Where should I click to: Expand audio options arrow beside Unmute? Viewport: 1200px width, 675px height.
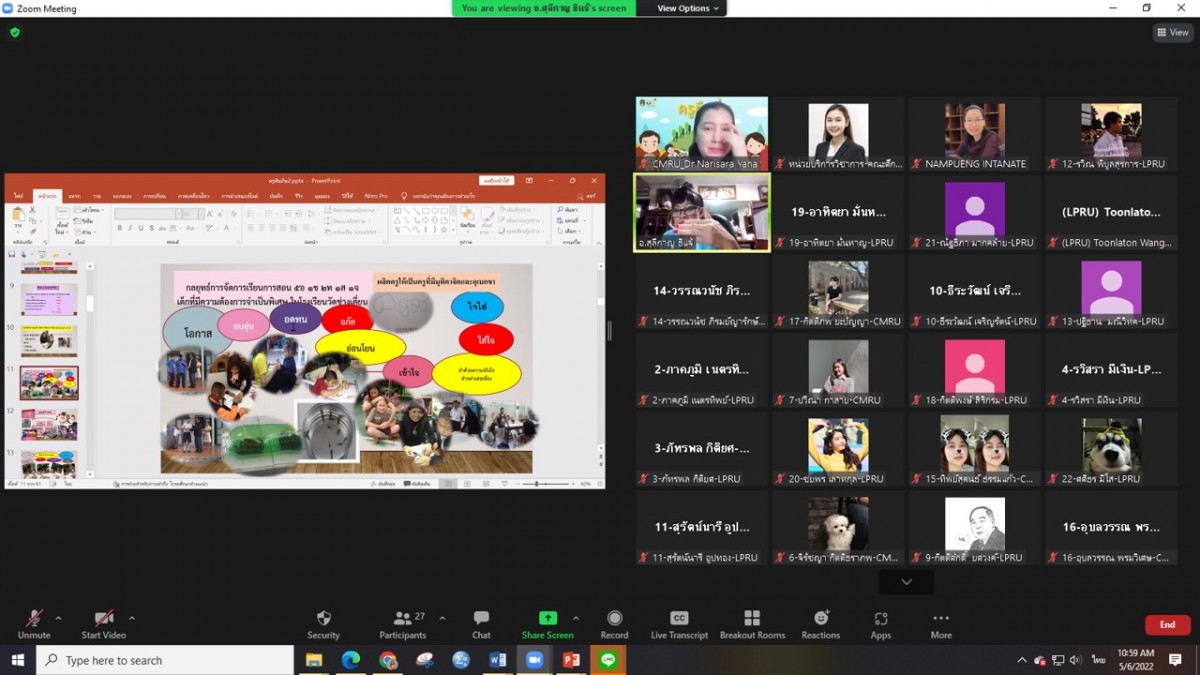(58, 618)
